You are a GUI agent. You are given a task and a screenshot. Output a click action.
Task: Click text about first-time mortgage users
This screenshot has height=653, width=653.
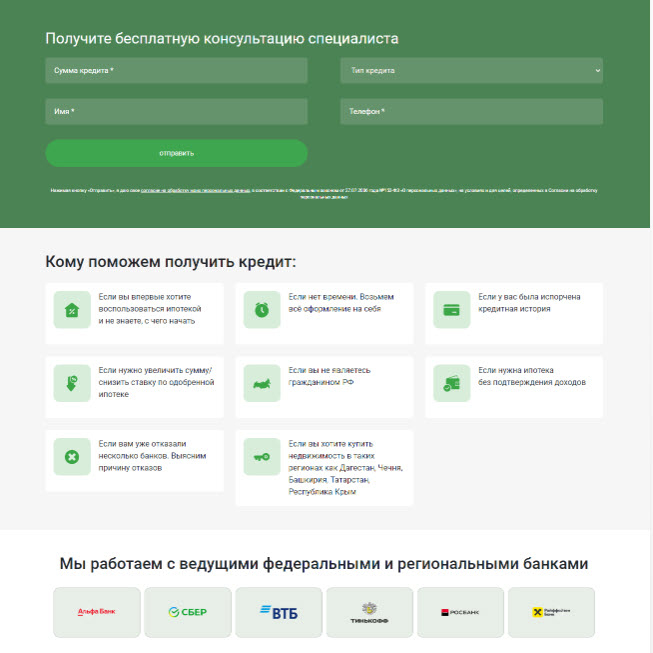[x=150, y=309]
